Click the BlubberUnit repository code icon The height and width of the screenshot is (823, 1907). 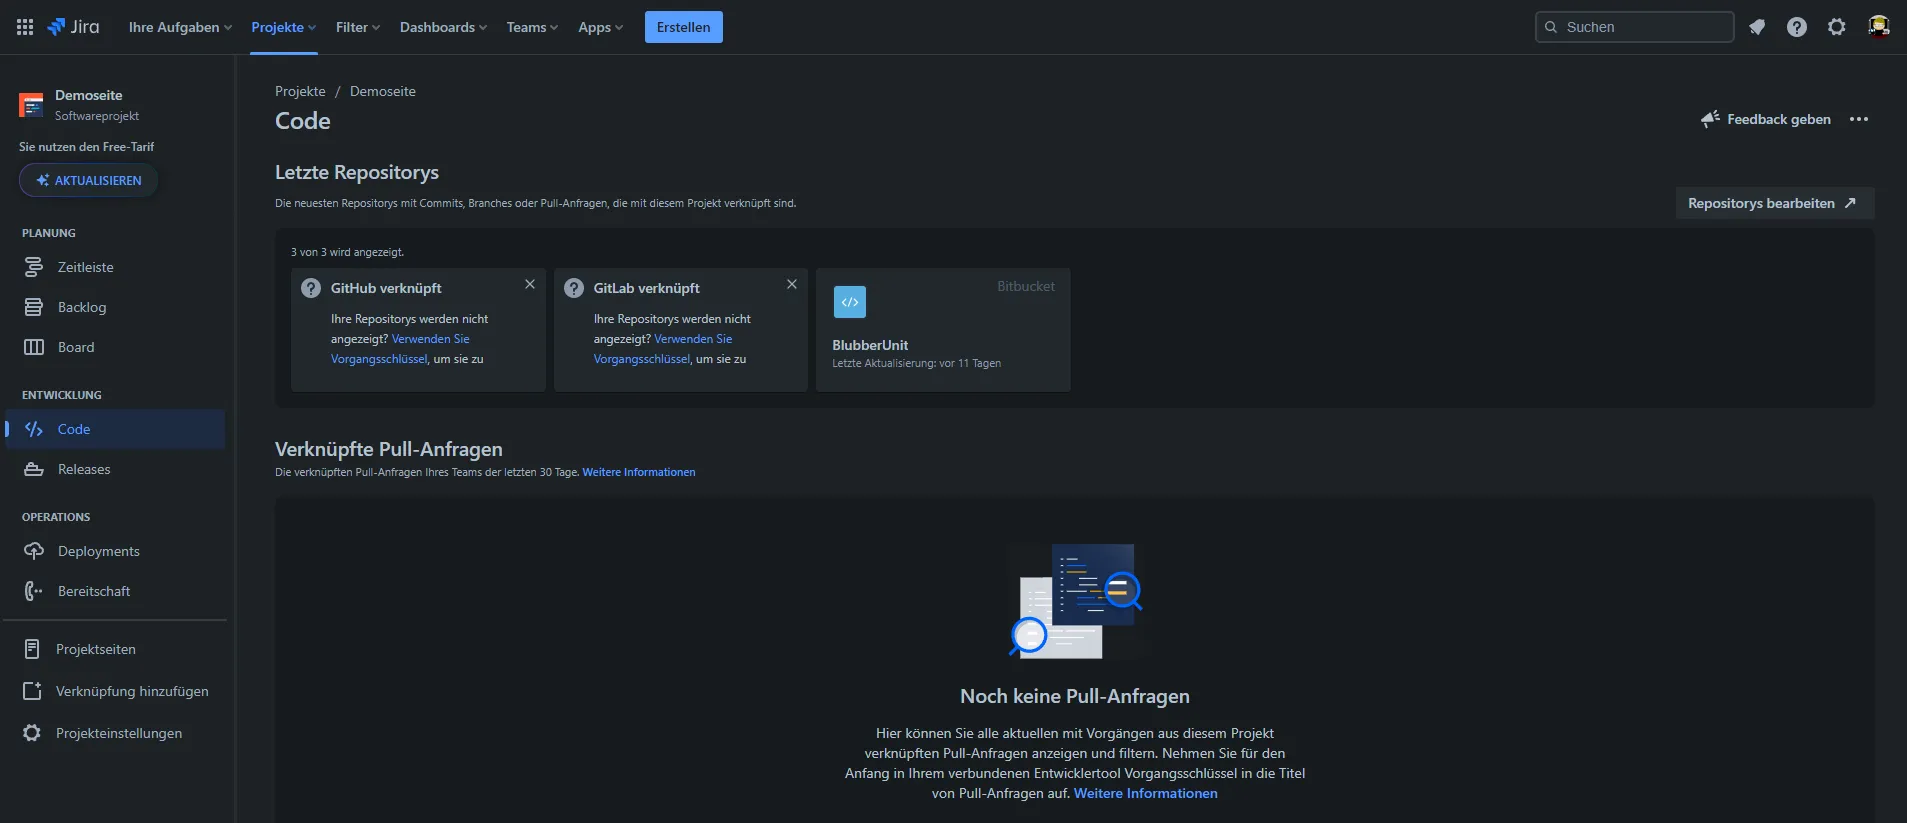tap(850, 302)
